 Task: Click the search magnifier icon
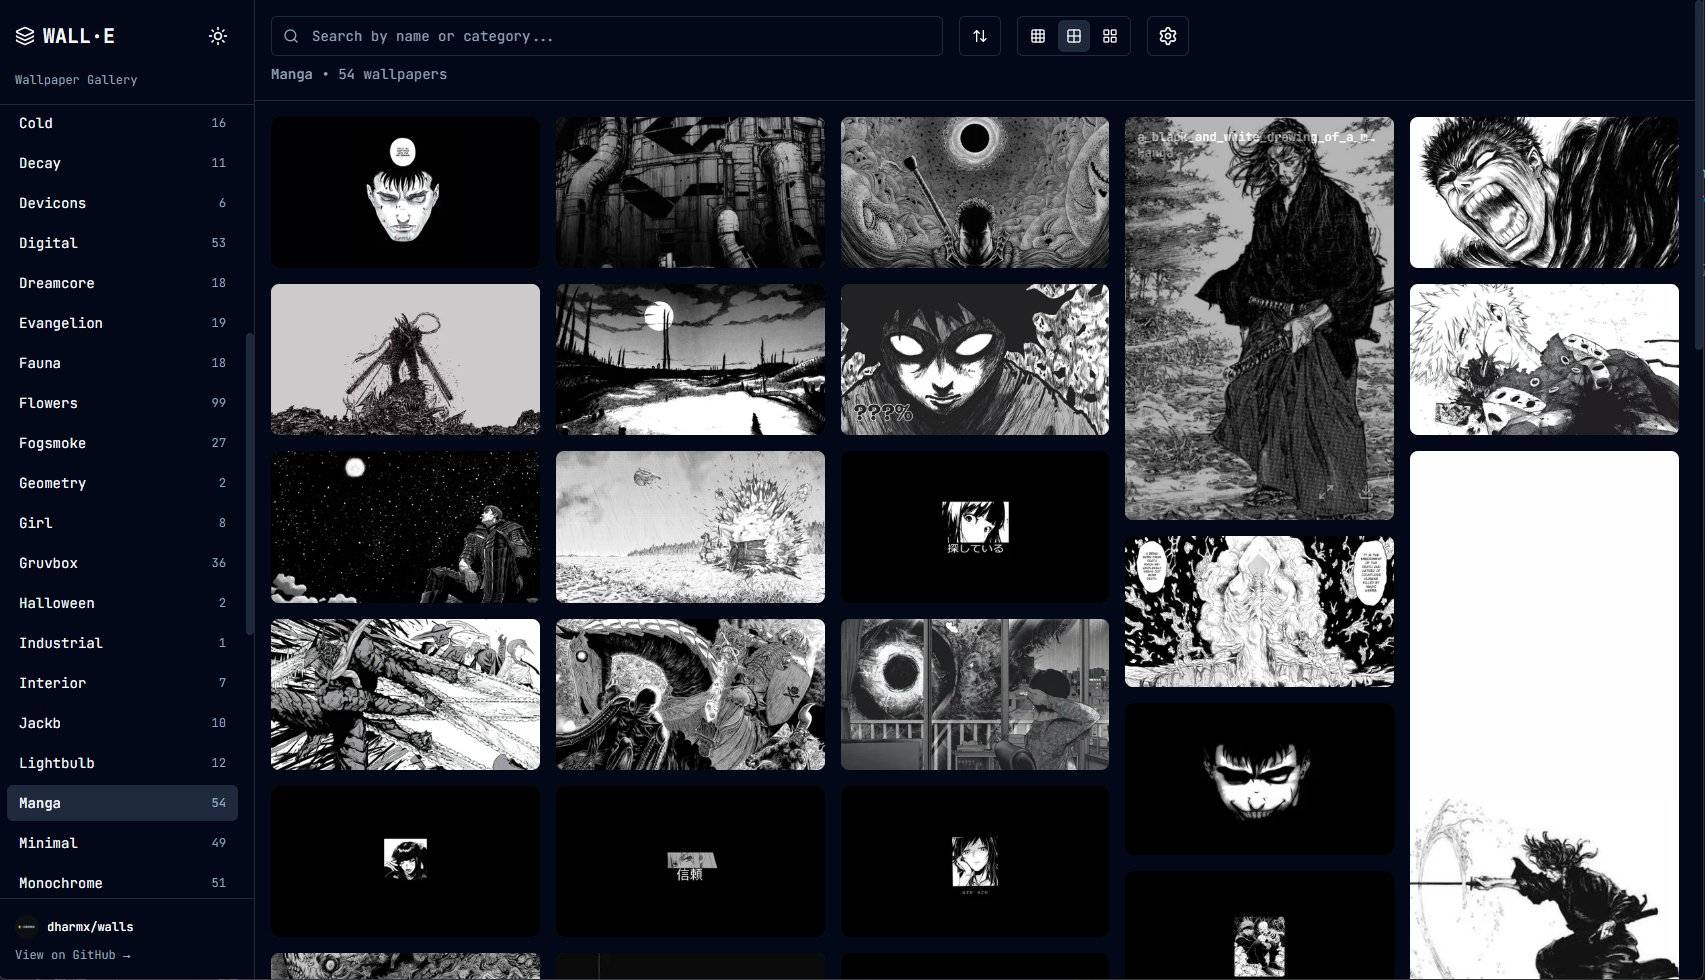click(x=290, y=35)
